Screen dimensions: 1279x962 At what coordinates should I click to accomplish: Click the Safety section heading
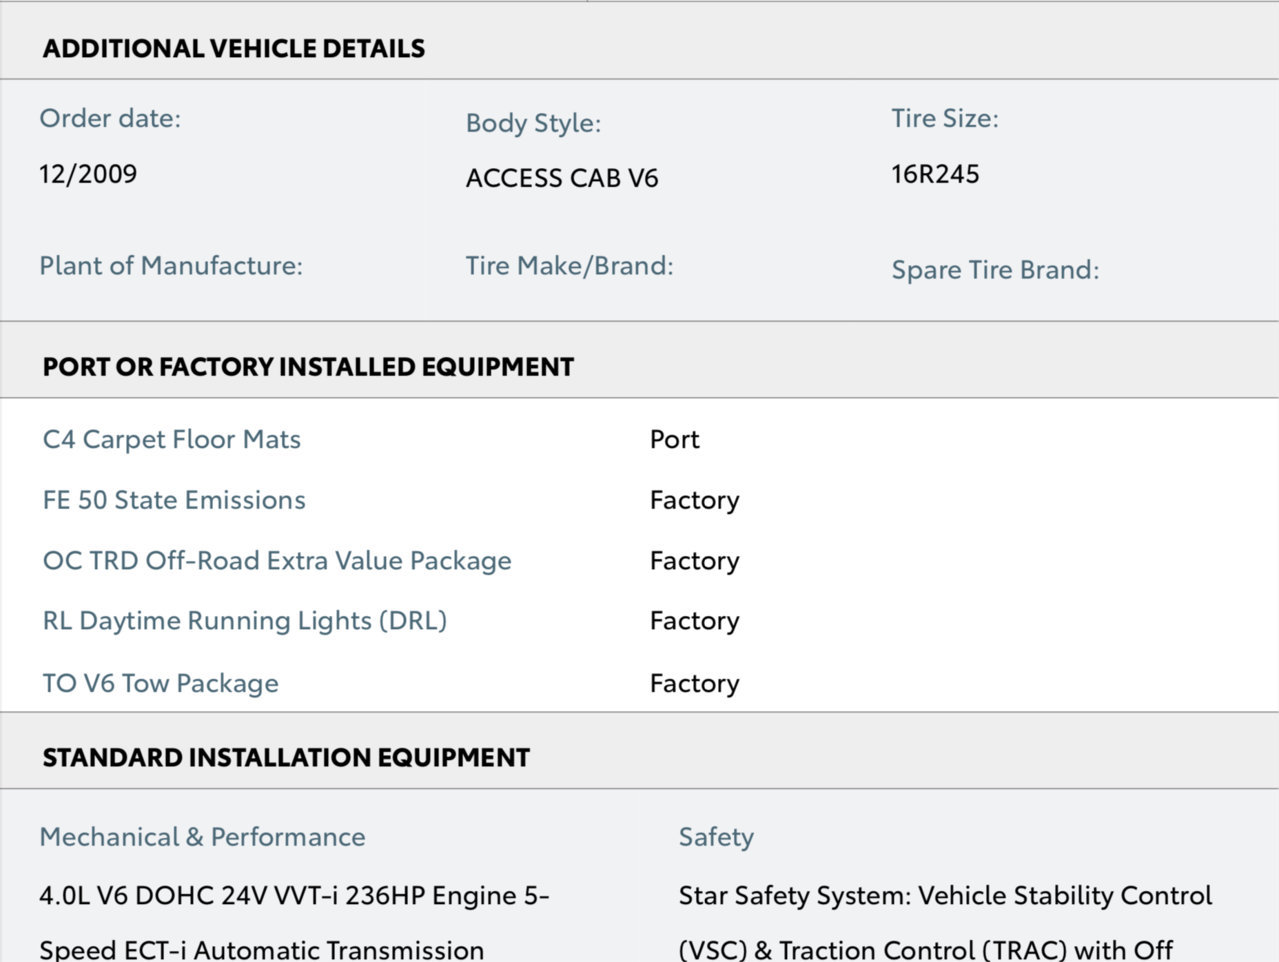click(716, 837)
